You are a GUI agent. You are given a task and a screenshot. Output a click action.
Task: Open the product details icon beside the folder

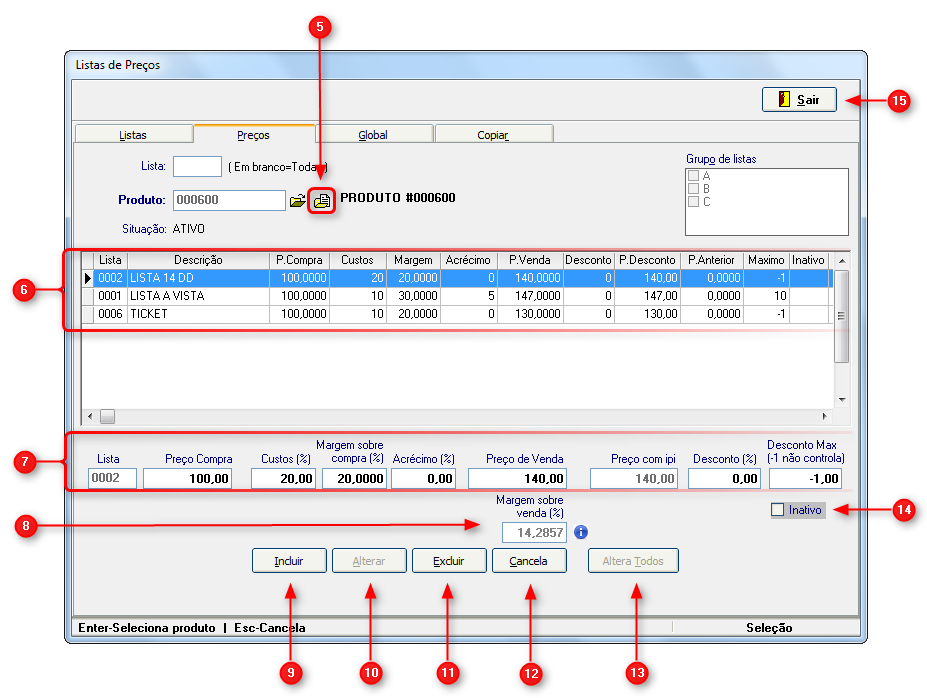322,201
